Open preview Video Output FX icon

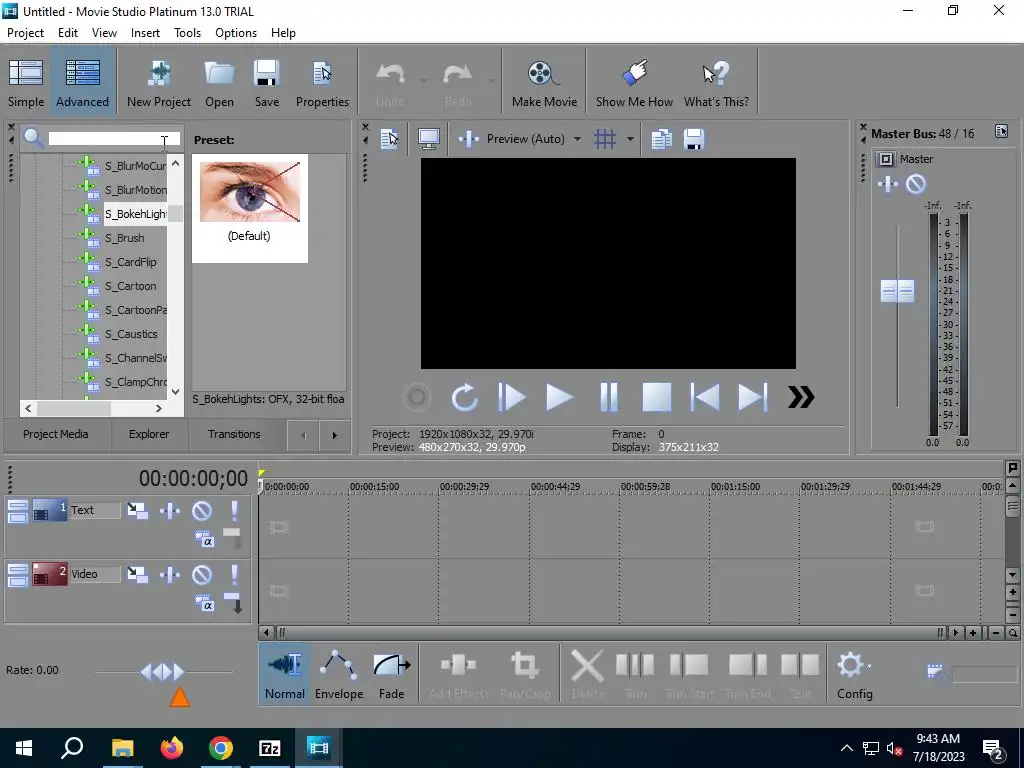tap(468, 138)
